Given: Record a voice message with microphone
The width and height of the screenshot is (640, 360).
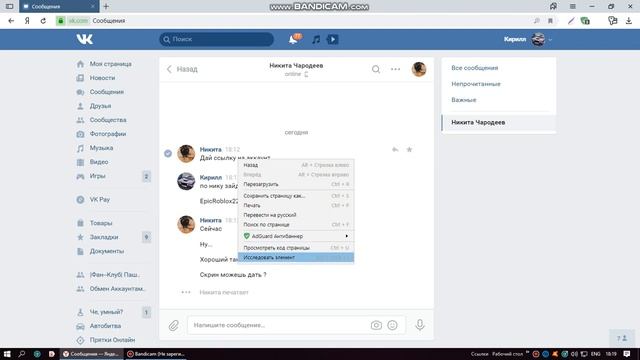Looking at the screenshot, I should [x=420, y=325].
